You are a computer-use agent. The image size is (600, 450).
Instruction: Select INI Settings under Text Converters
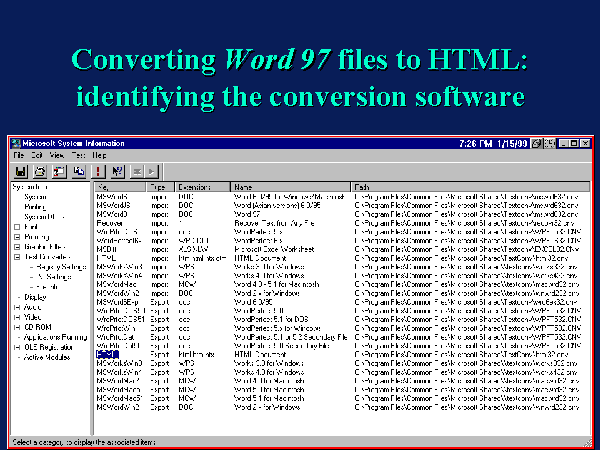point(54,277)
